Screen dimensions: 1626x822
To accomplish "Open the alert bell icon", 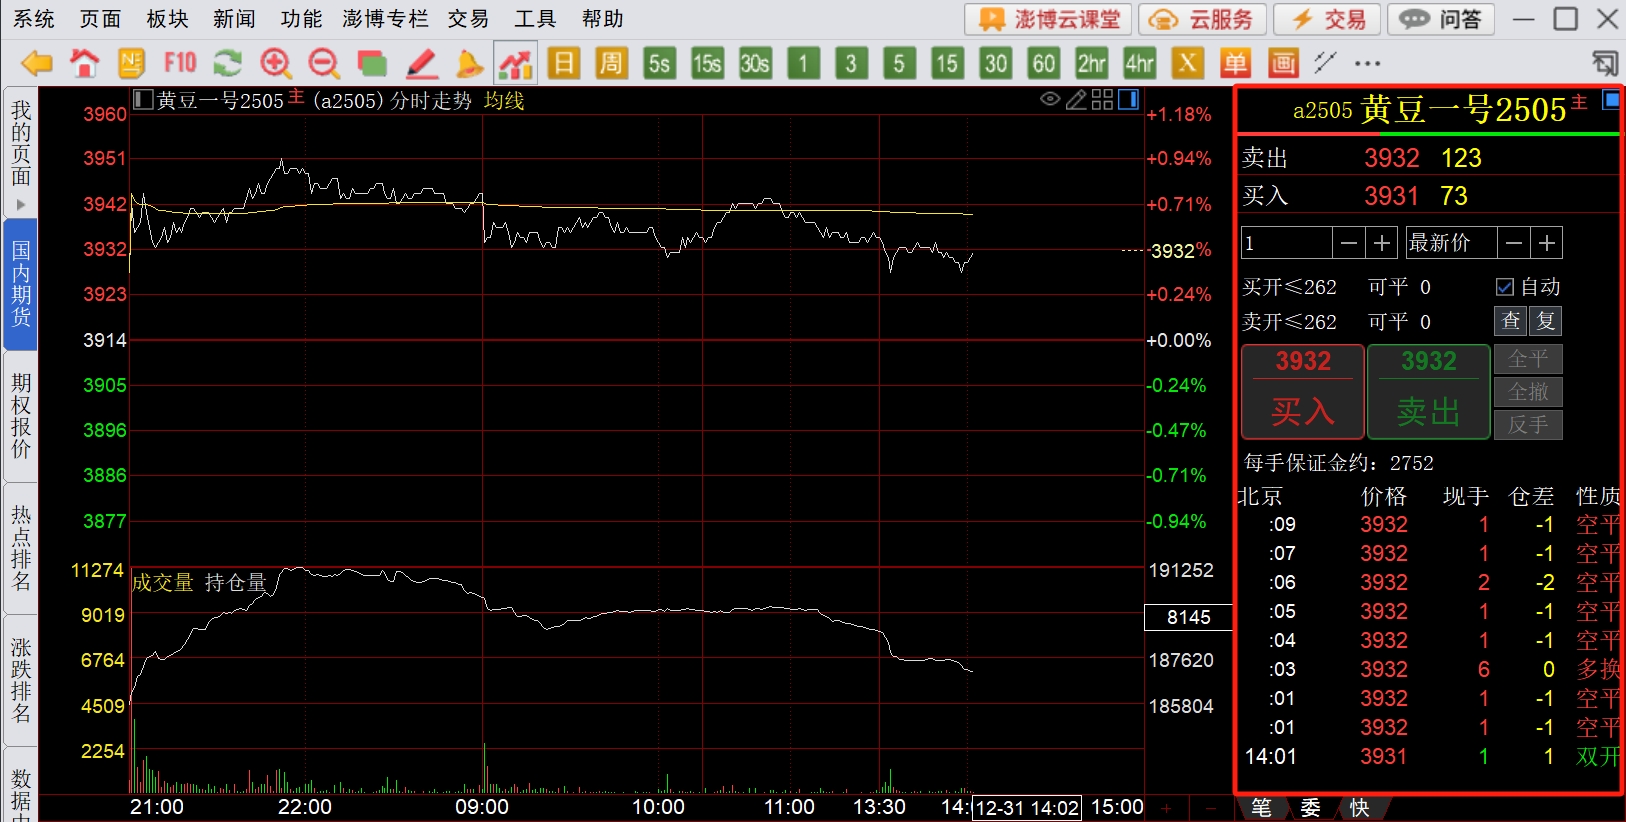I will [x=469, y=64].
